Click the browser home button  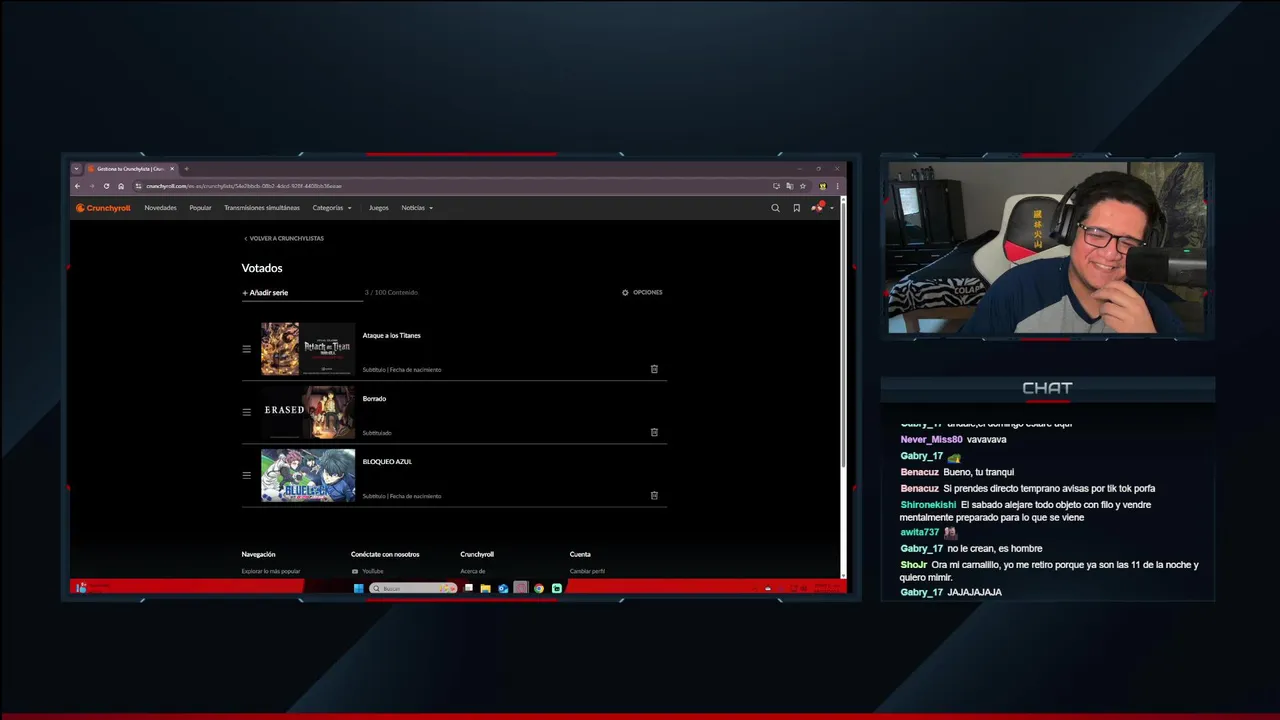121,186
